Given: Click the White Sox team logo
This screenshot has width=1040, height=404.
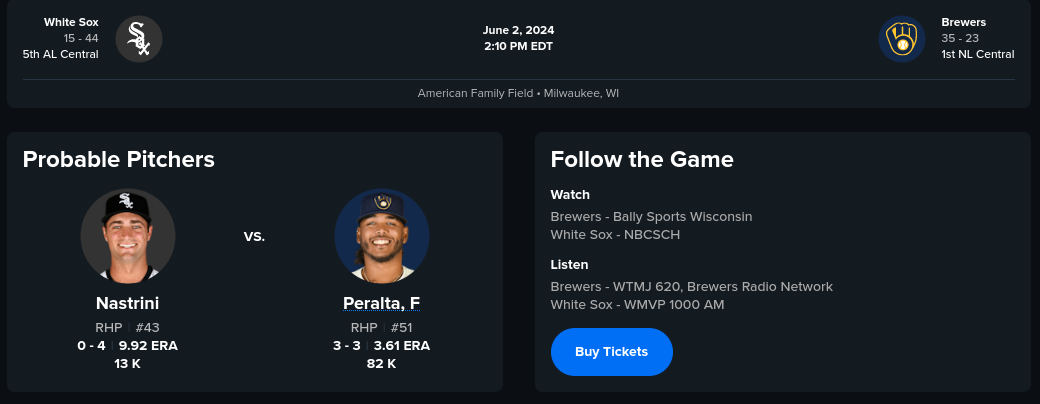Looking at the screenshot, I should (139, 39).
